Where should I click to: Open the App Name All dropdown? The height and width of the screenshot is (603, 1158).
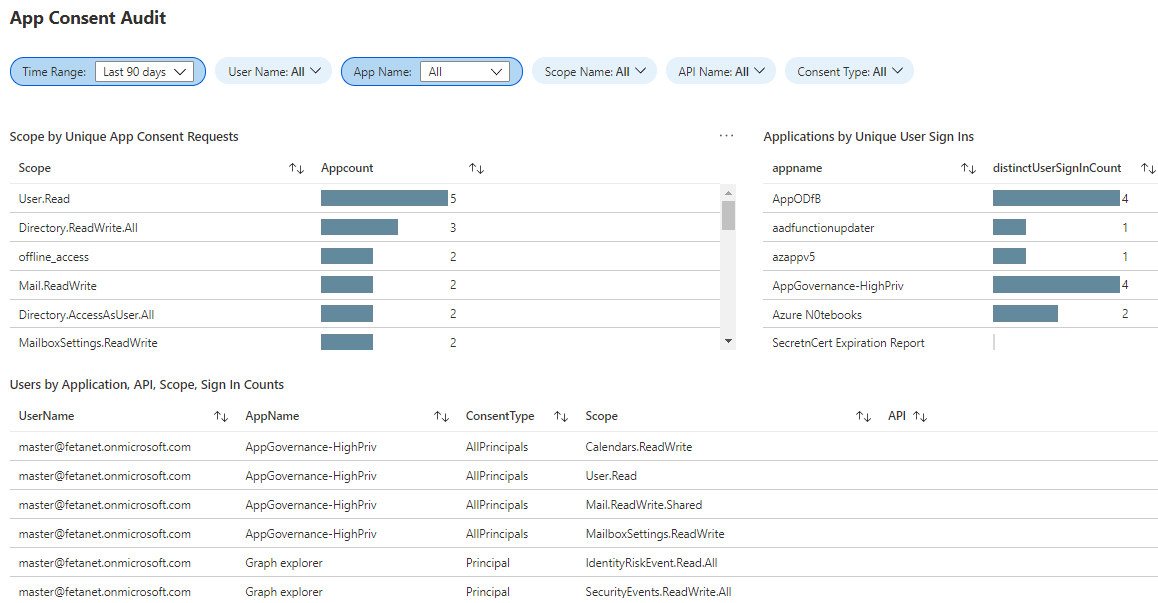tap(465, 72)
